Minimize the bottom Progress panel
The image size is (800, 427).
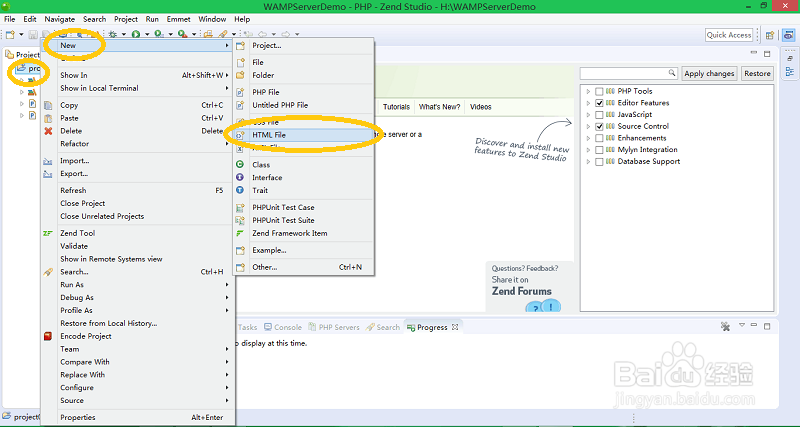click(755, 325)
